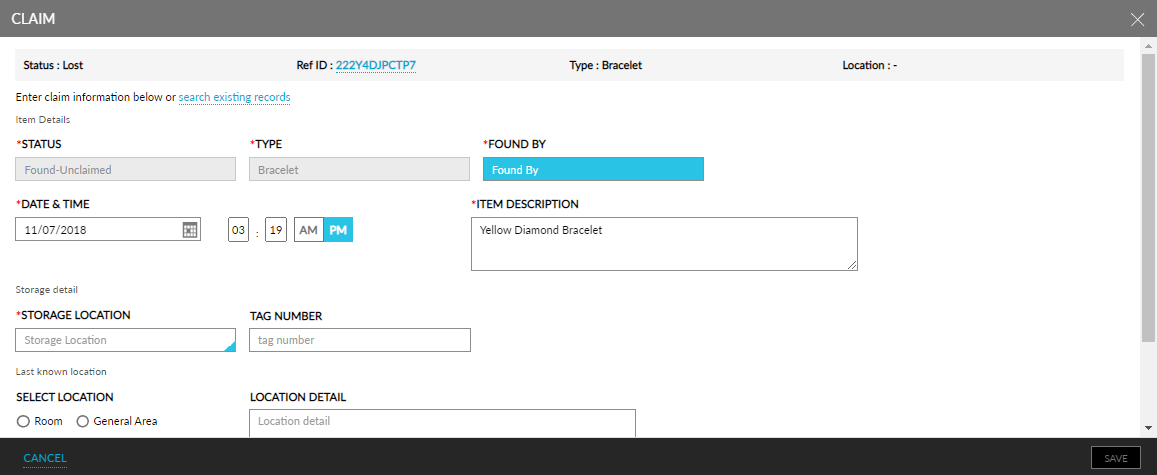Click into the tag number field

coord(359,340)
